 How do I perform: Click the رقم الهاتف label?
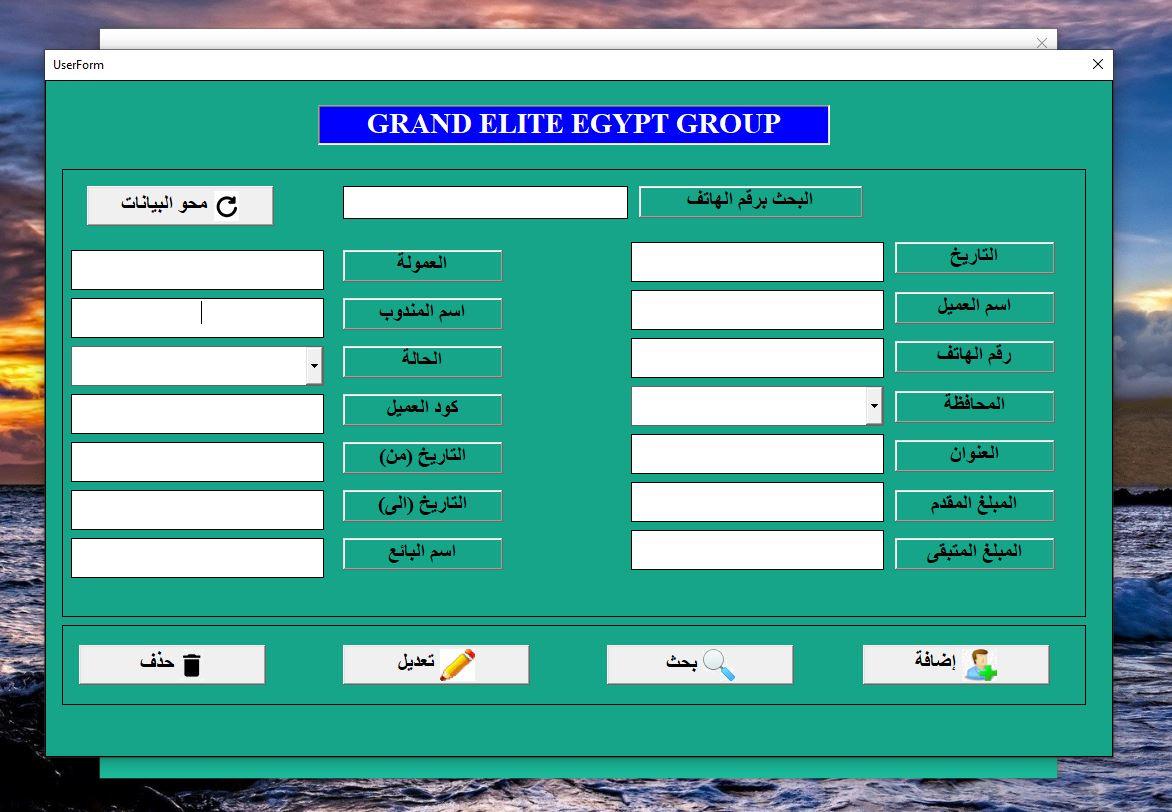(x=975, y=357)
